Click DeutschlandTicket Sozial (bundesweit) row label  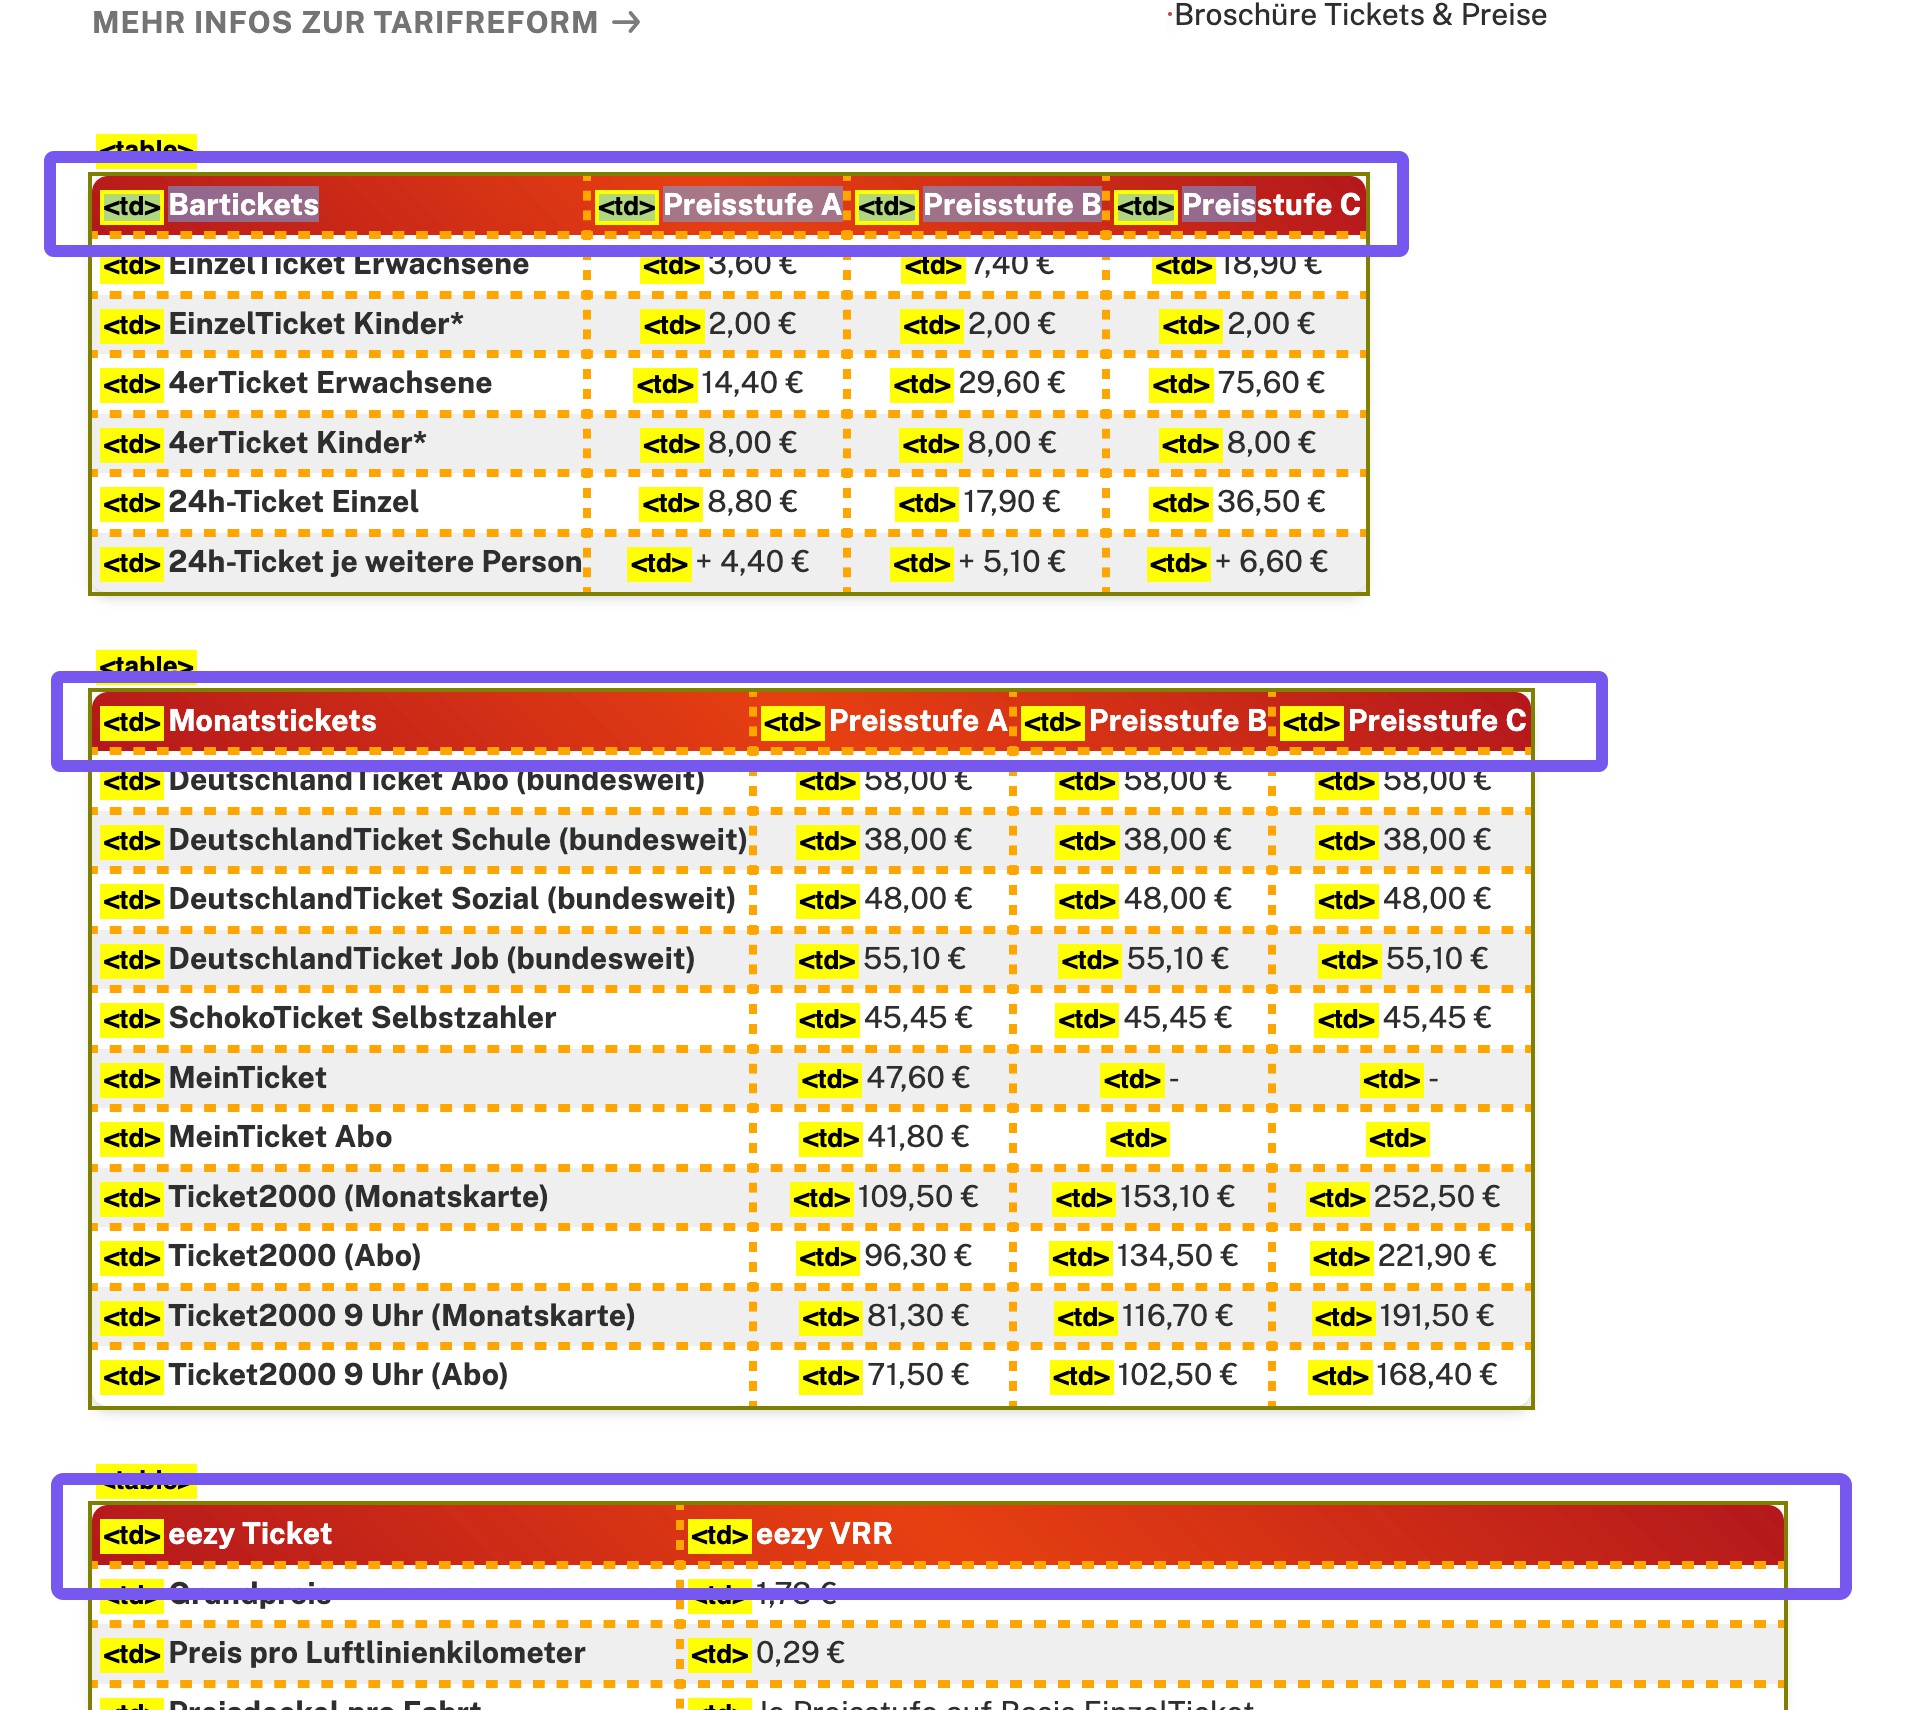point(452,899)
